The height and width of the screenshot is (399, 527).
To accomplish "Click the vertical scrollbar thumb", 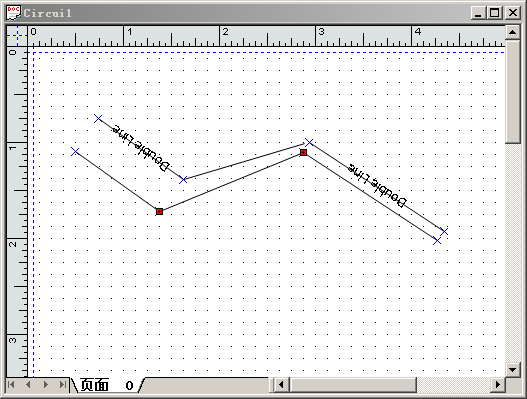I will [x=513, y=92].
